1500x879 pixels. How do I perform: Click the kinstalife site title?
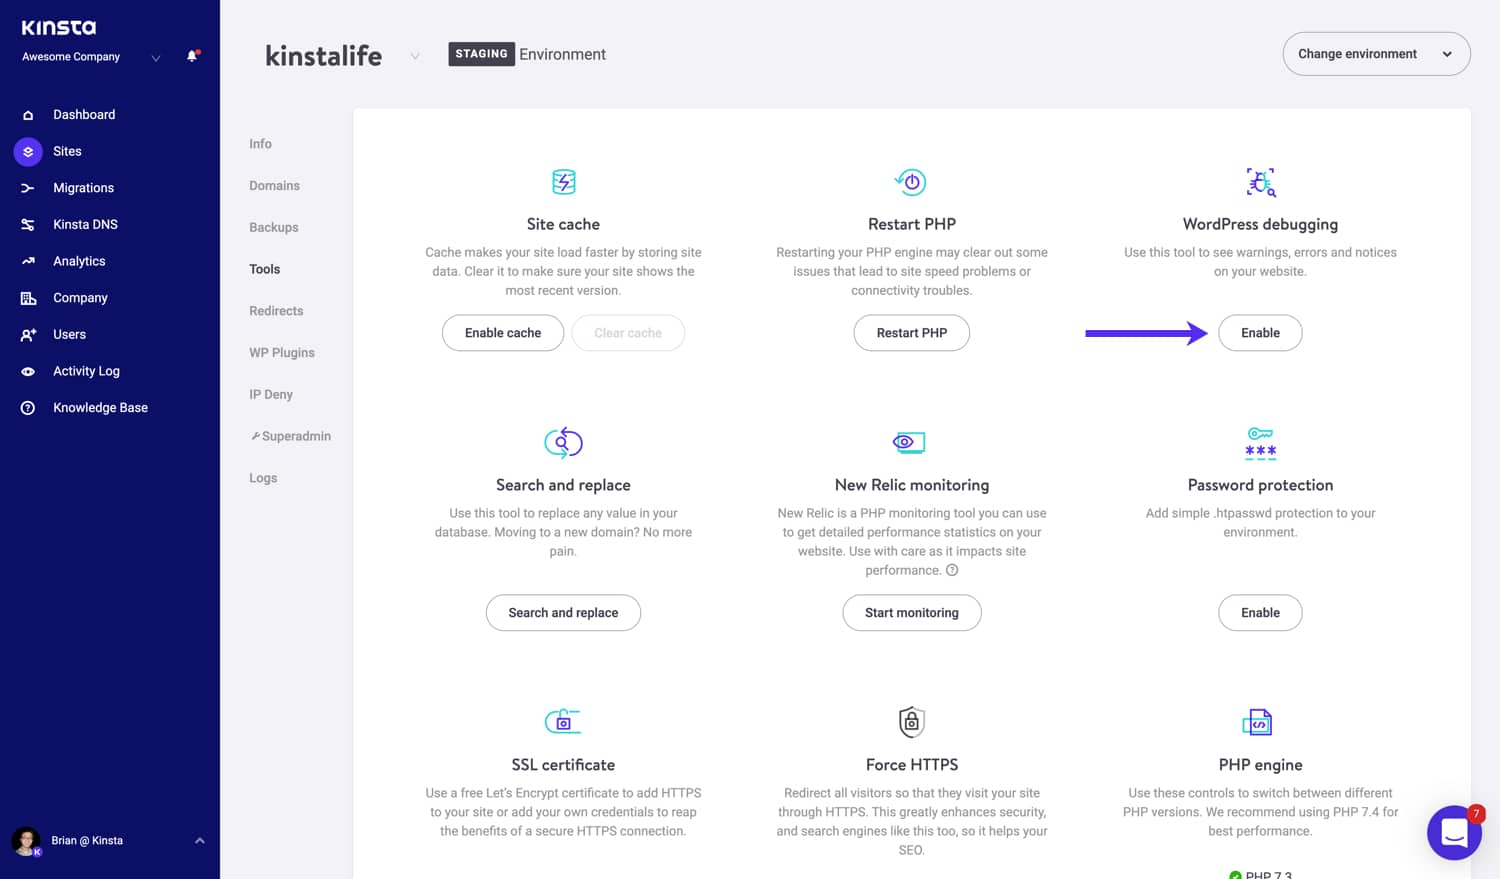323,56
